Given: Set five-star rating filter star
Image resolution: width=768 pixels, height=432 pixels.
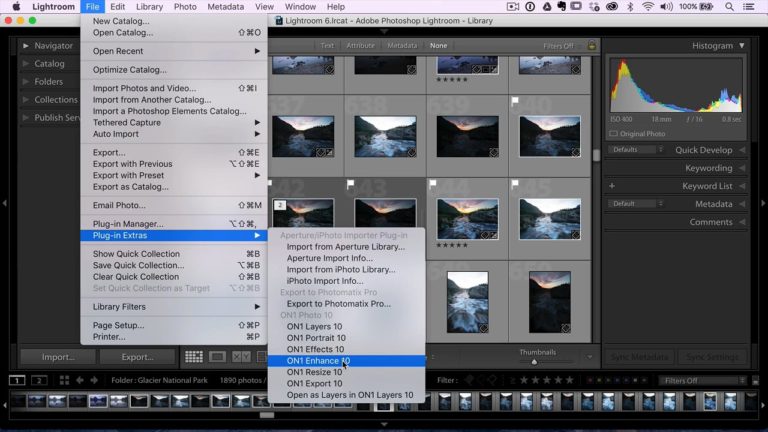Looking at the screenshot, I should point(570,380).
